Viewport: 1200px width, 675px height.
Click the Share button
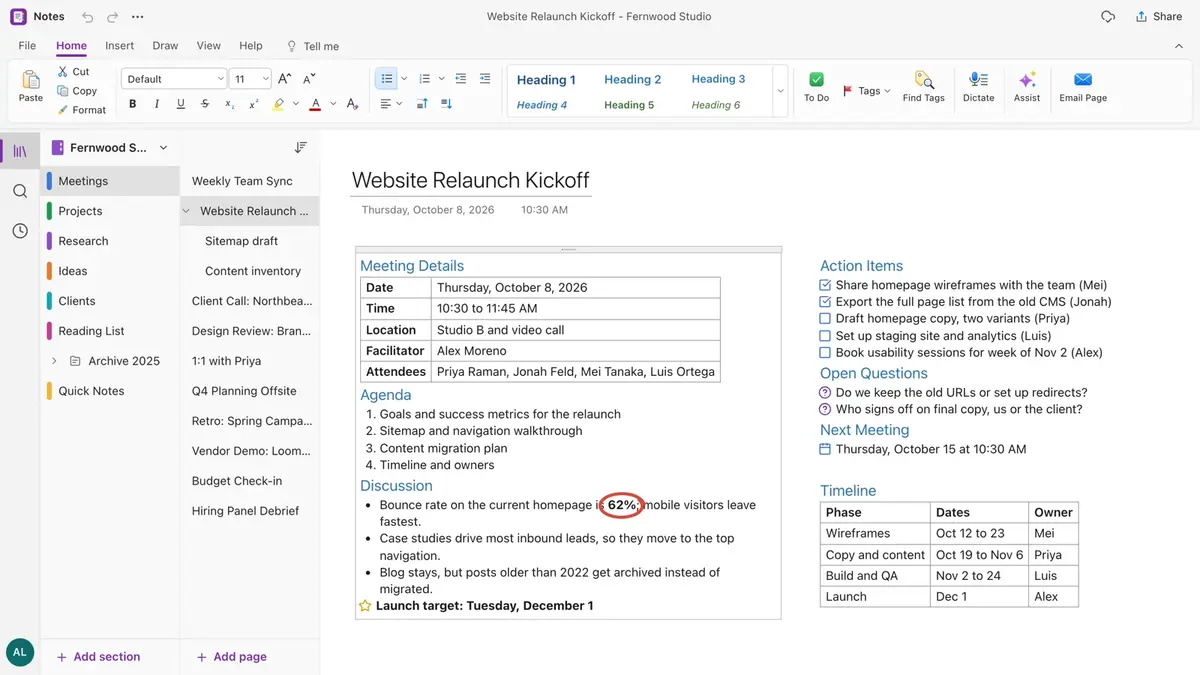[x=1159, y=17]
